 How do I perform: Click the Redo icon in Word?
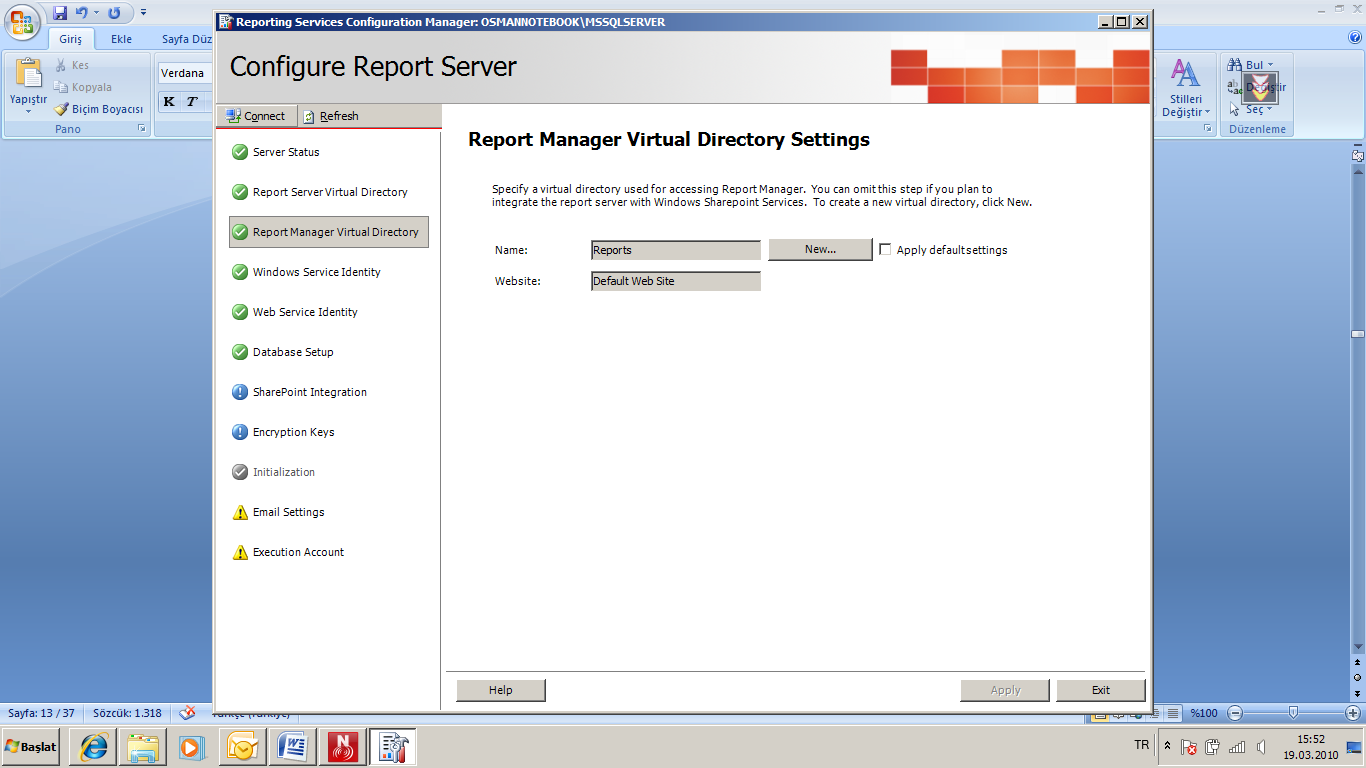tap(114, 12)
